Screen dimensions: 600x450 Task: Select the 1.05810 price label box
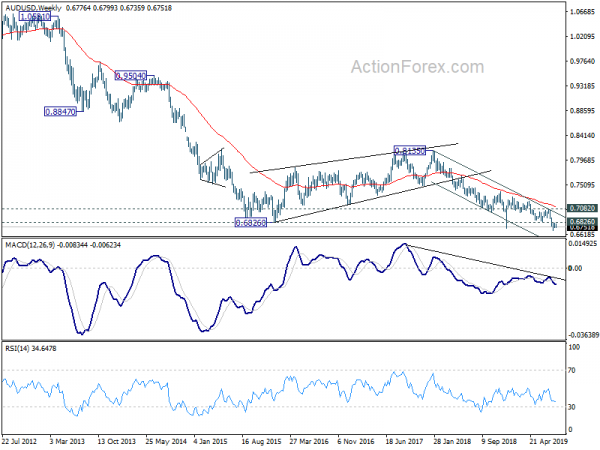tap(34, 17)
